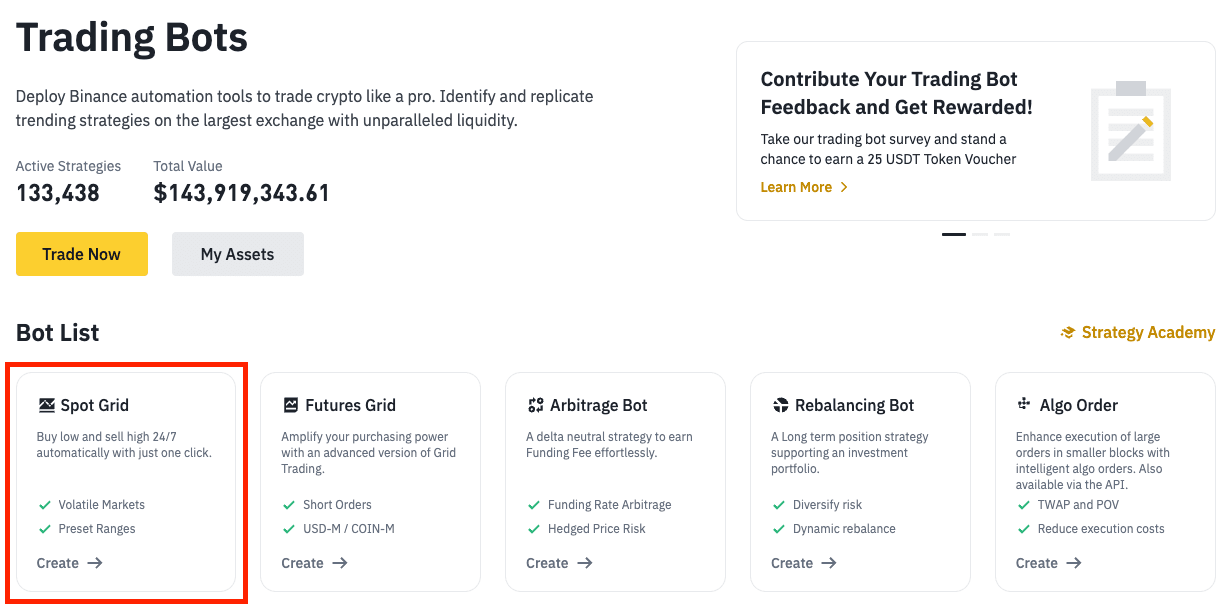Follow the Learn More link
The image size is (1227, 612).
click(796, 188)
